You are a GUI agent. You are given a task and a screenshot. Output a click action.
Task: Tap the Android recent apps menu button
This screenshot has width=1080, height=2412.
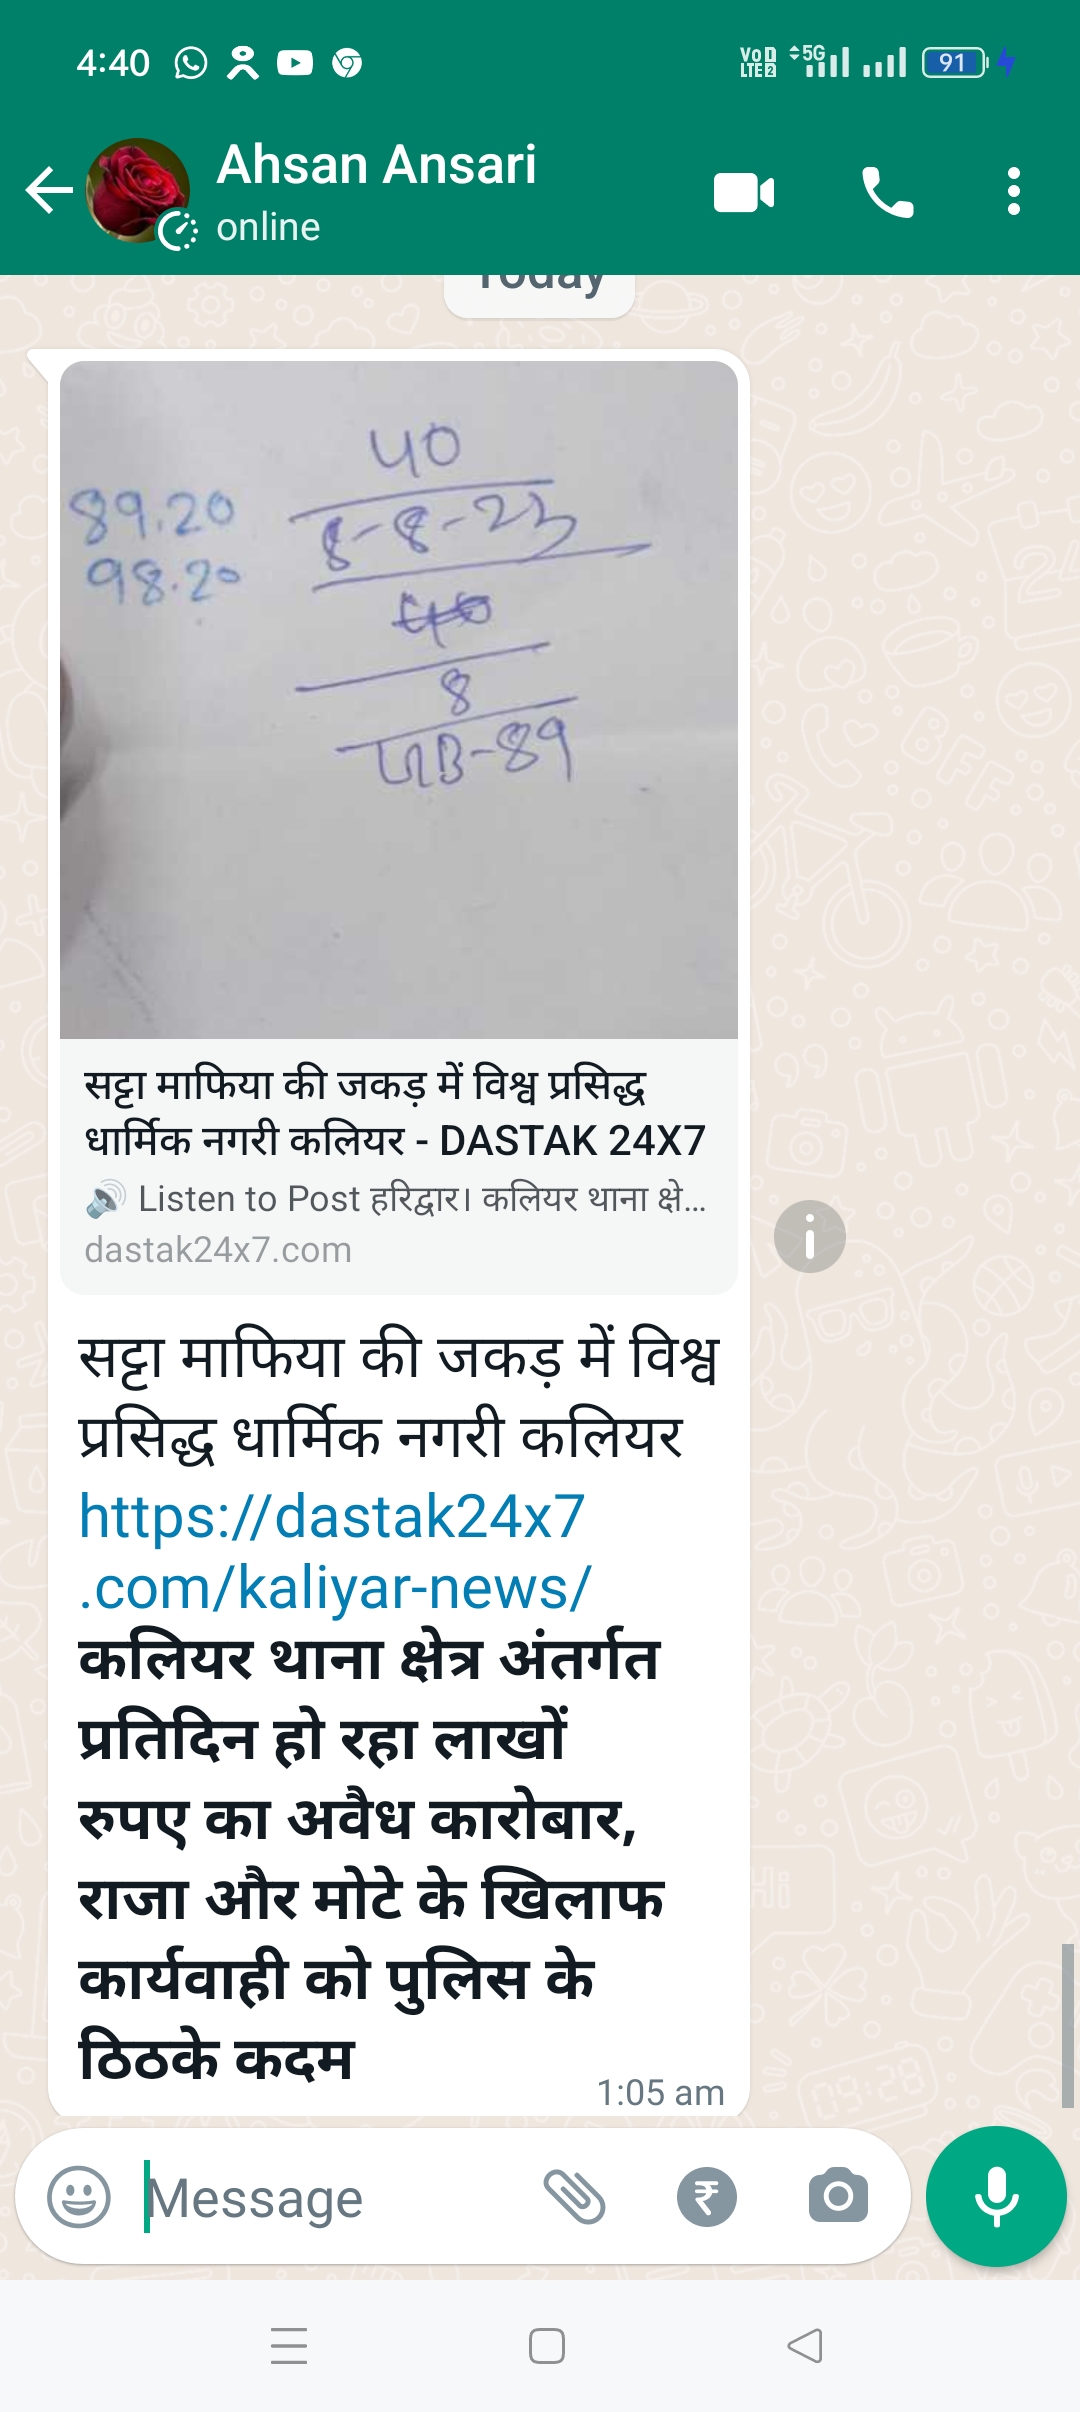(289, 2346)
